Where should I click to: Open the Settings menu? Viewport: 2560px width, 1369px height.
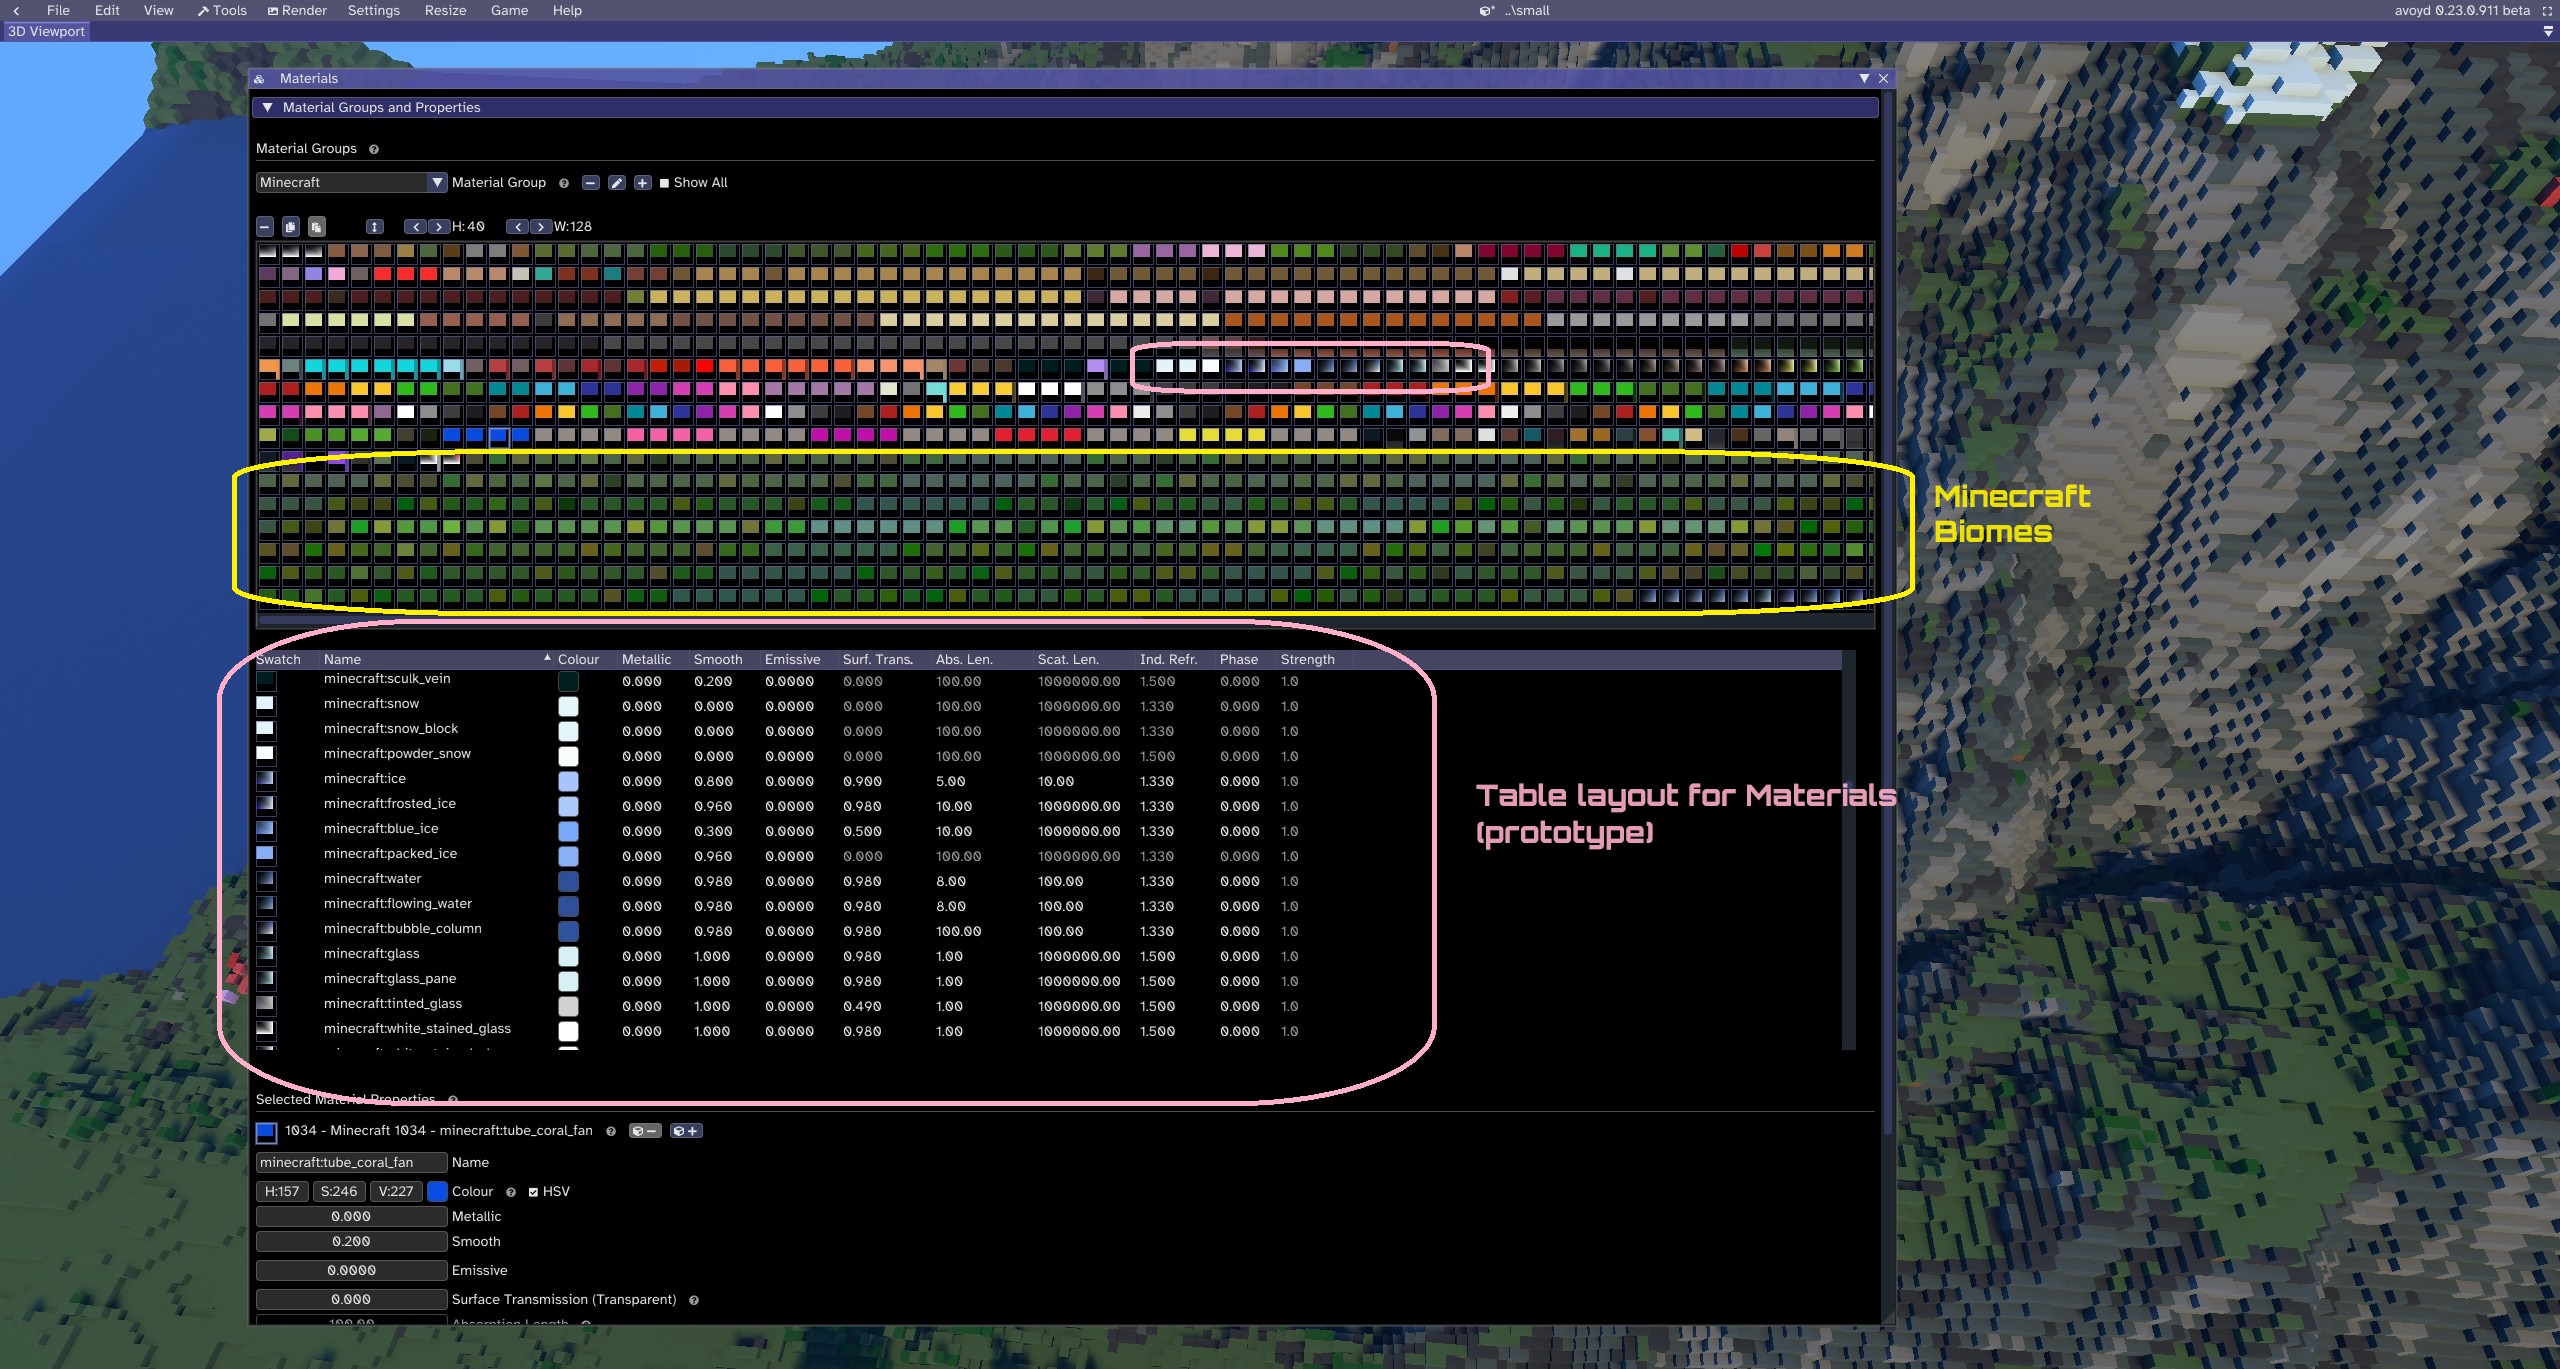pyautogui.click(x=373, y=10)
